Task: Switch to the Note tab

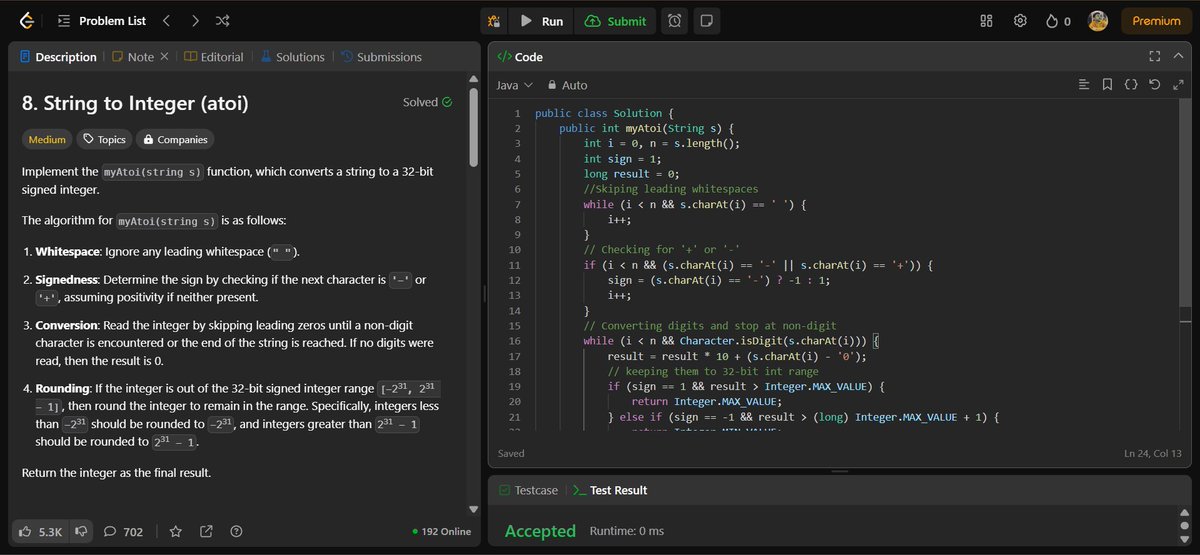Action: [x=133, y=57]
